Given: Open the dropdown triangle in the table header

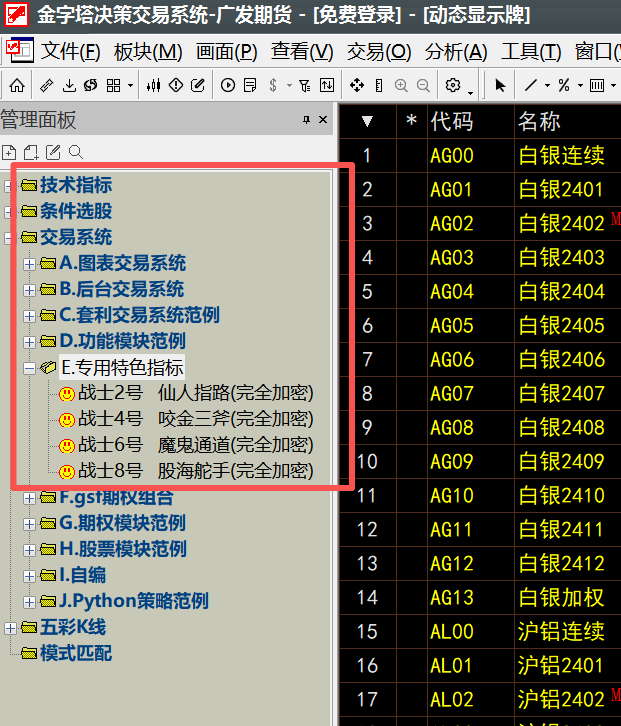Looking at the screenshot, I should [x=367, y=122].
